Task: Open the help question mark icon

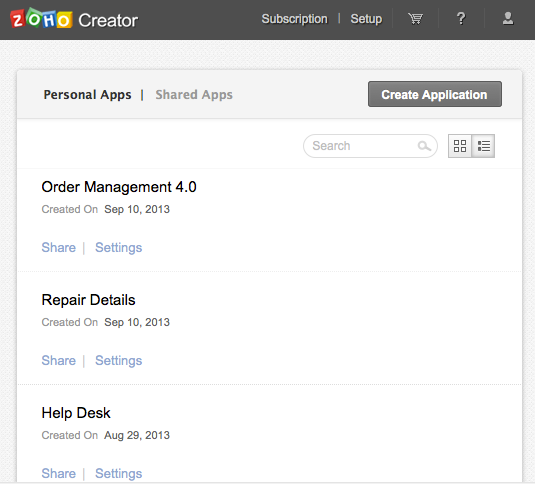Action: 461,18
